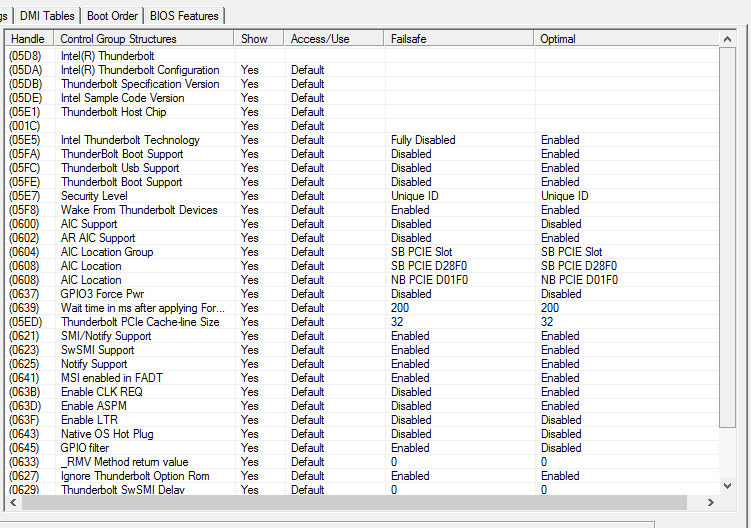Select Enable ASPM entry
Screen dimensions: 751x528
[93, 406]
